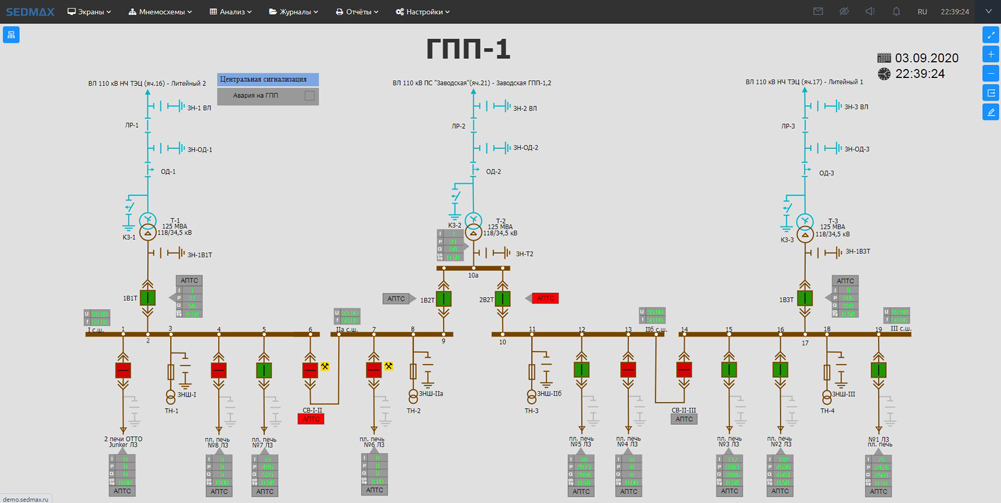The width and height of the screenshot is (1001, 503).
Task: Toggle the Авария на ГПП indicator box
Action: click(x=309, y=96)
